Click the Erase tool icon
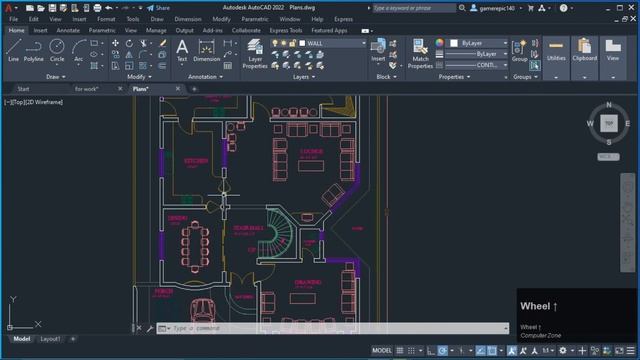Screen dimensions: 640x360 point(162,43)
